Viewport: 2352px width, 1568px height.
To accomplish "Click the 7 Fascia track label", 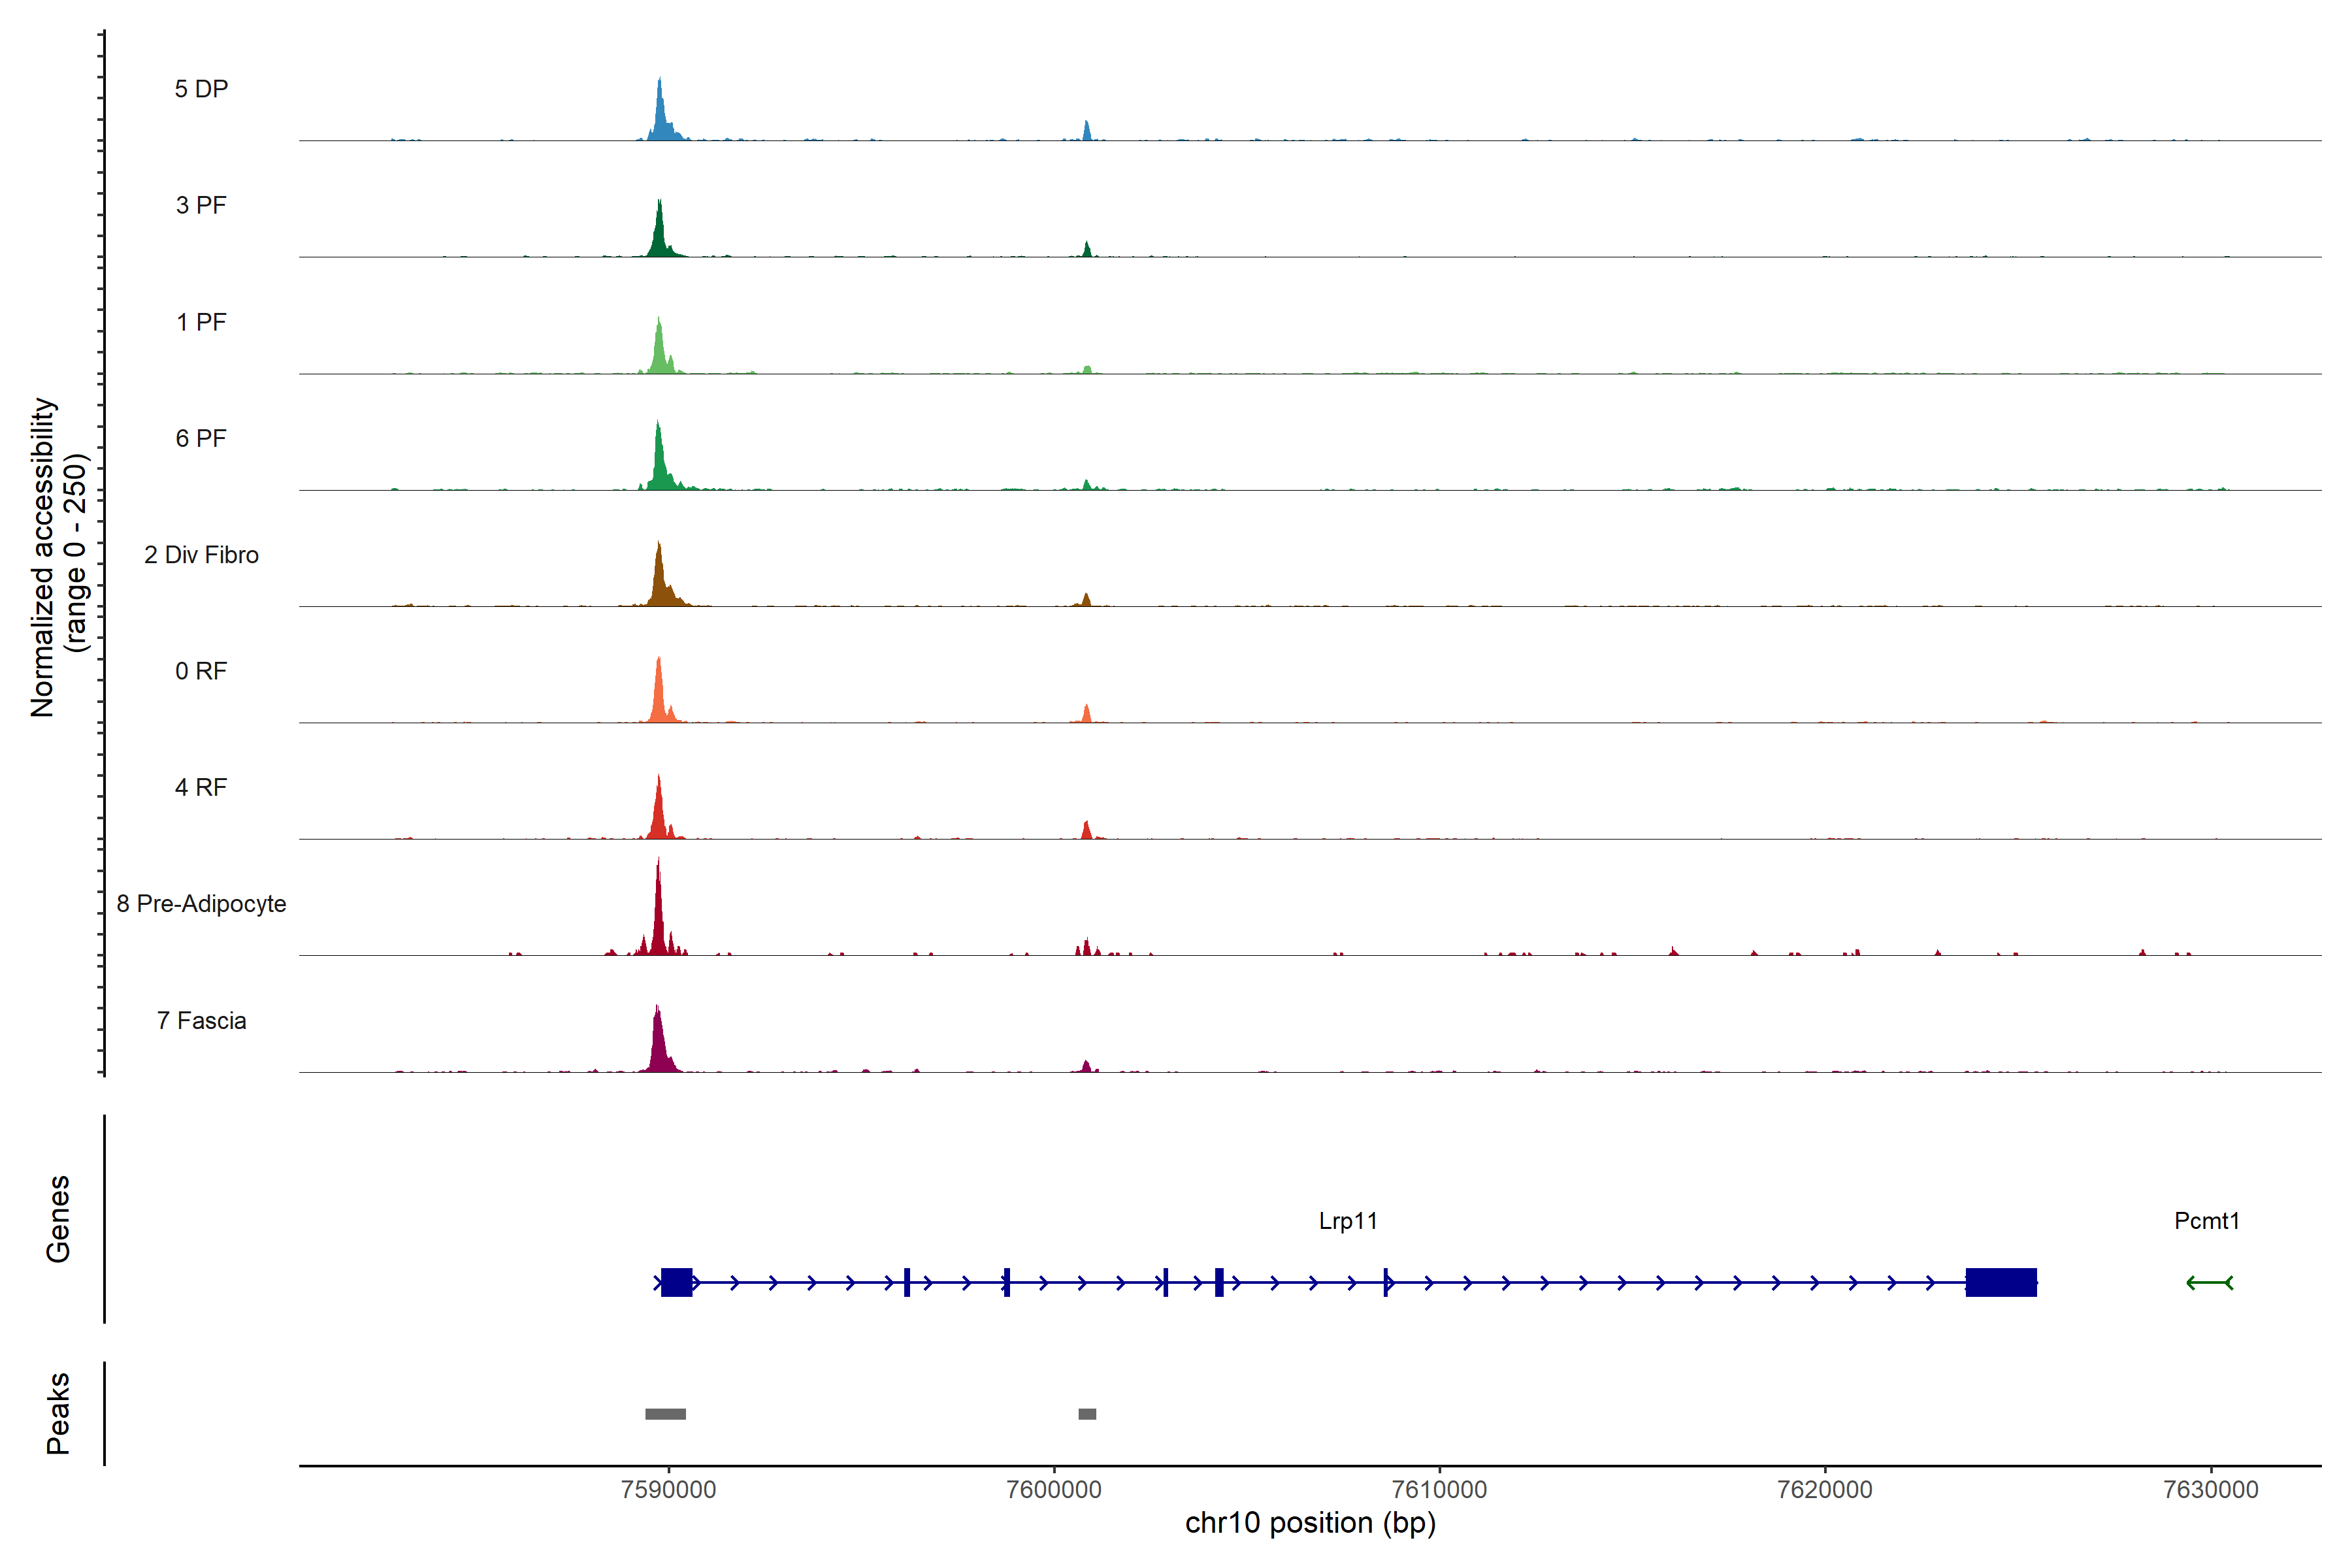I will tap(201, 1020).
